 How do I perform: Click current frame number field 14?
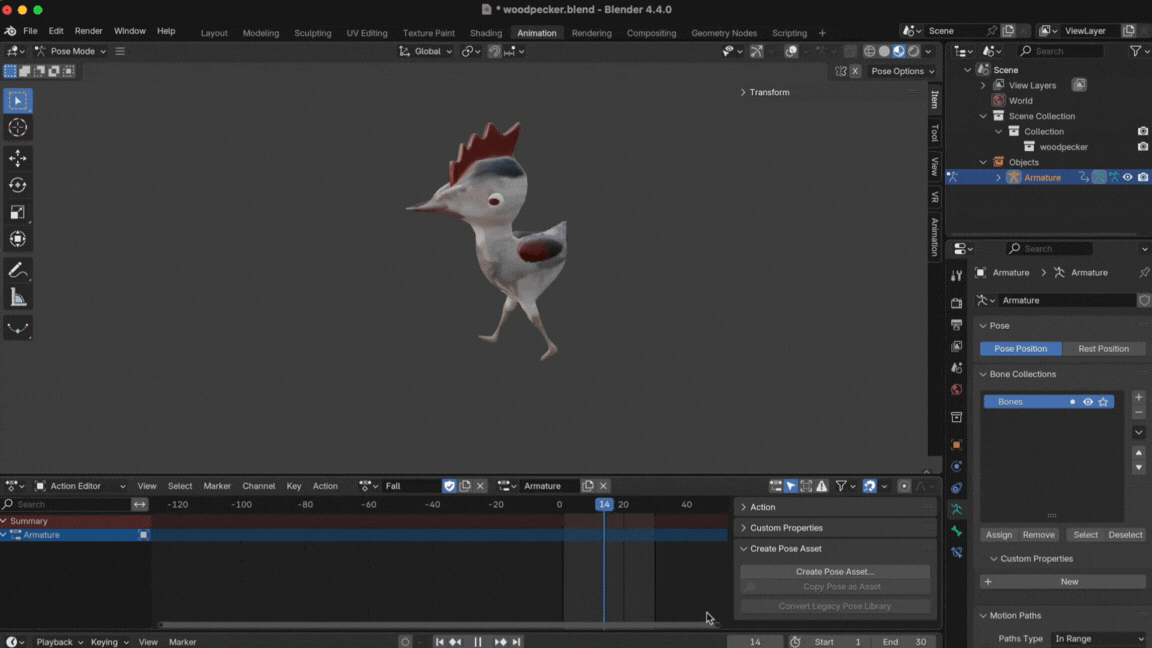pos(755,641)
